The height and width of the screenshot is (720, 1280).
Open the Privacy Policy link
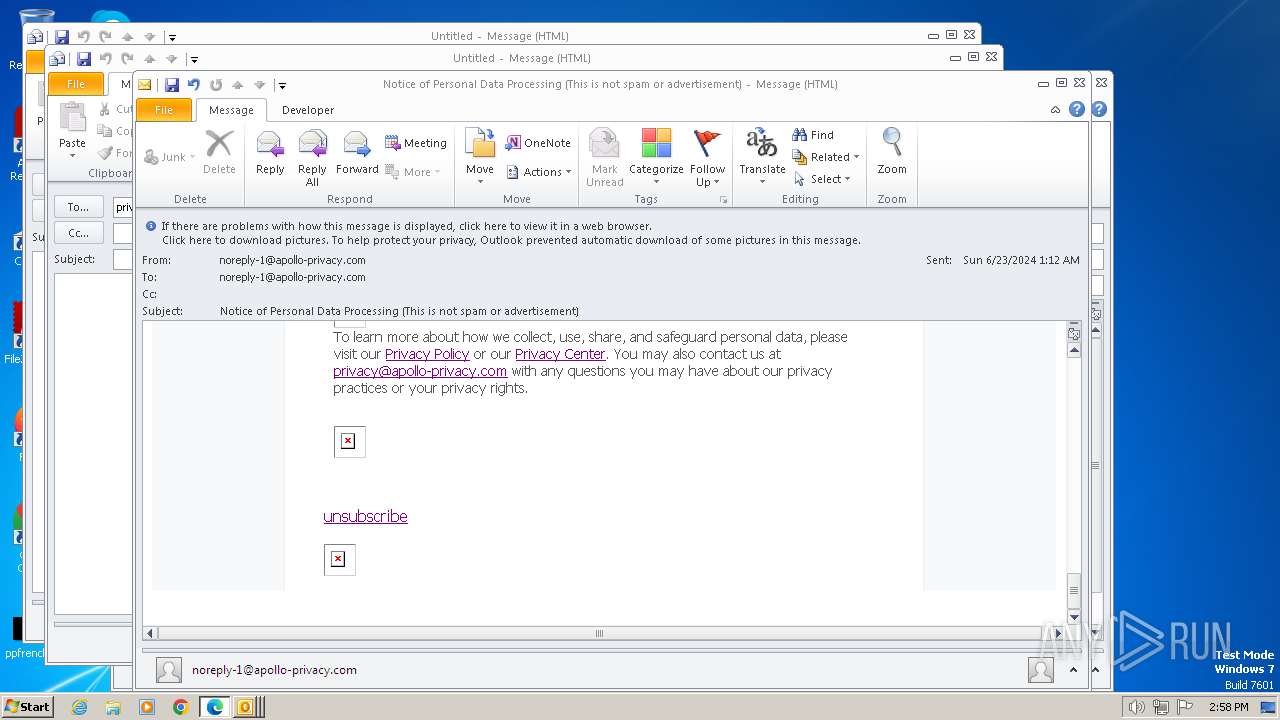click(x=427, y=354)
